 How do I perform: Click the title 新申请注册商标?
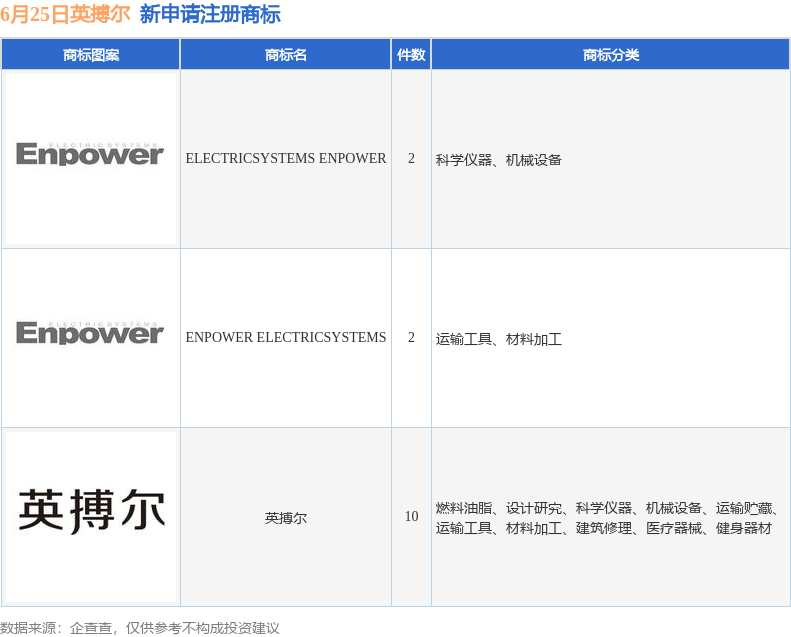210,14
